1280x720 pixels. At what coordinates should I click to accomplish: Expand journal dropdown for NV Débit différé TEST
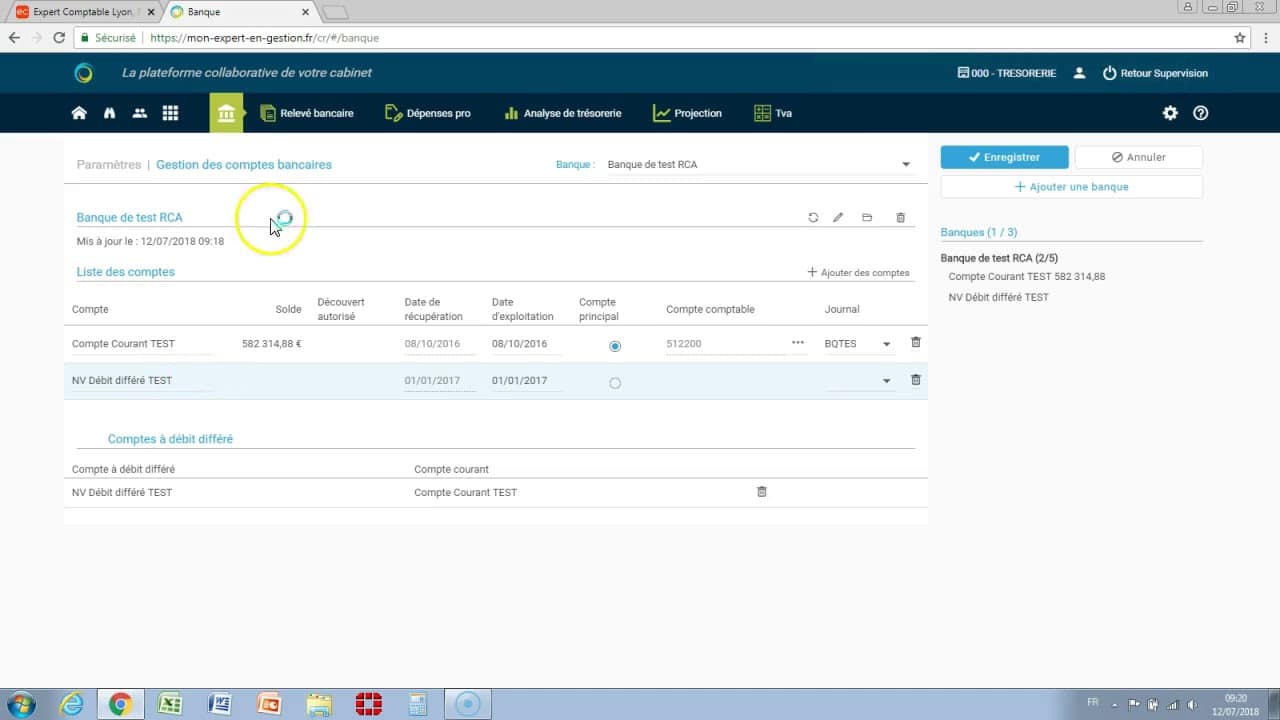(886, 381)
